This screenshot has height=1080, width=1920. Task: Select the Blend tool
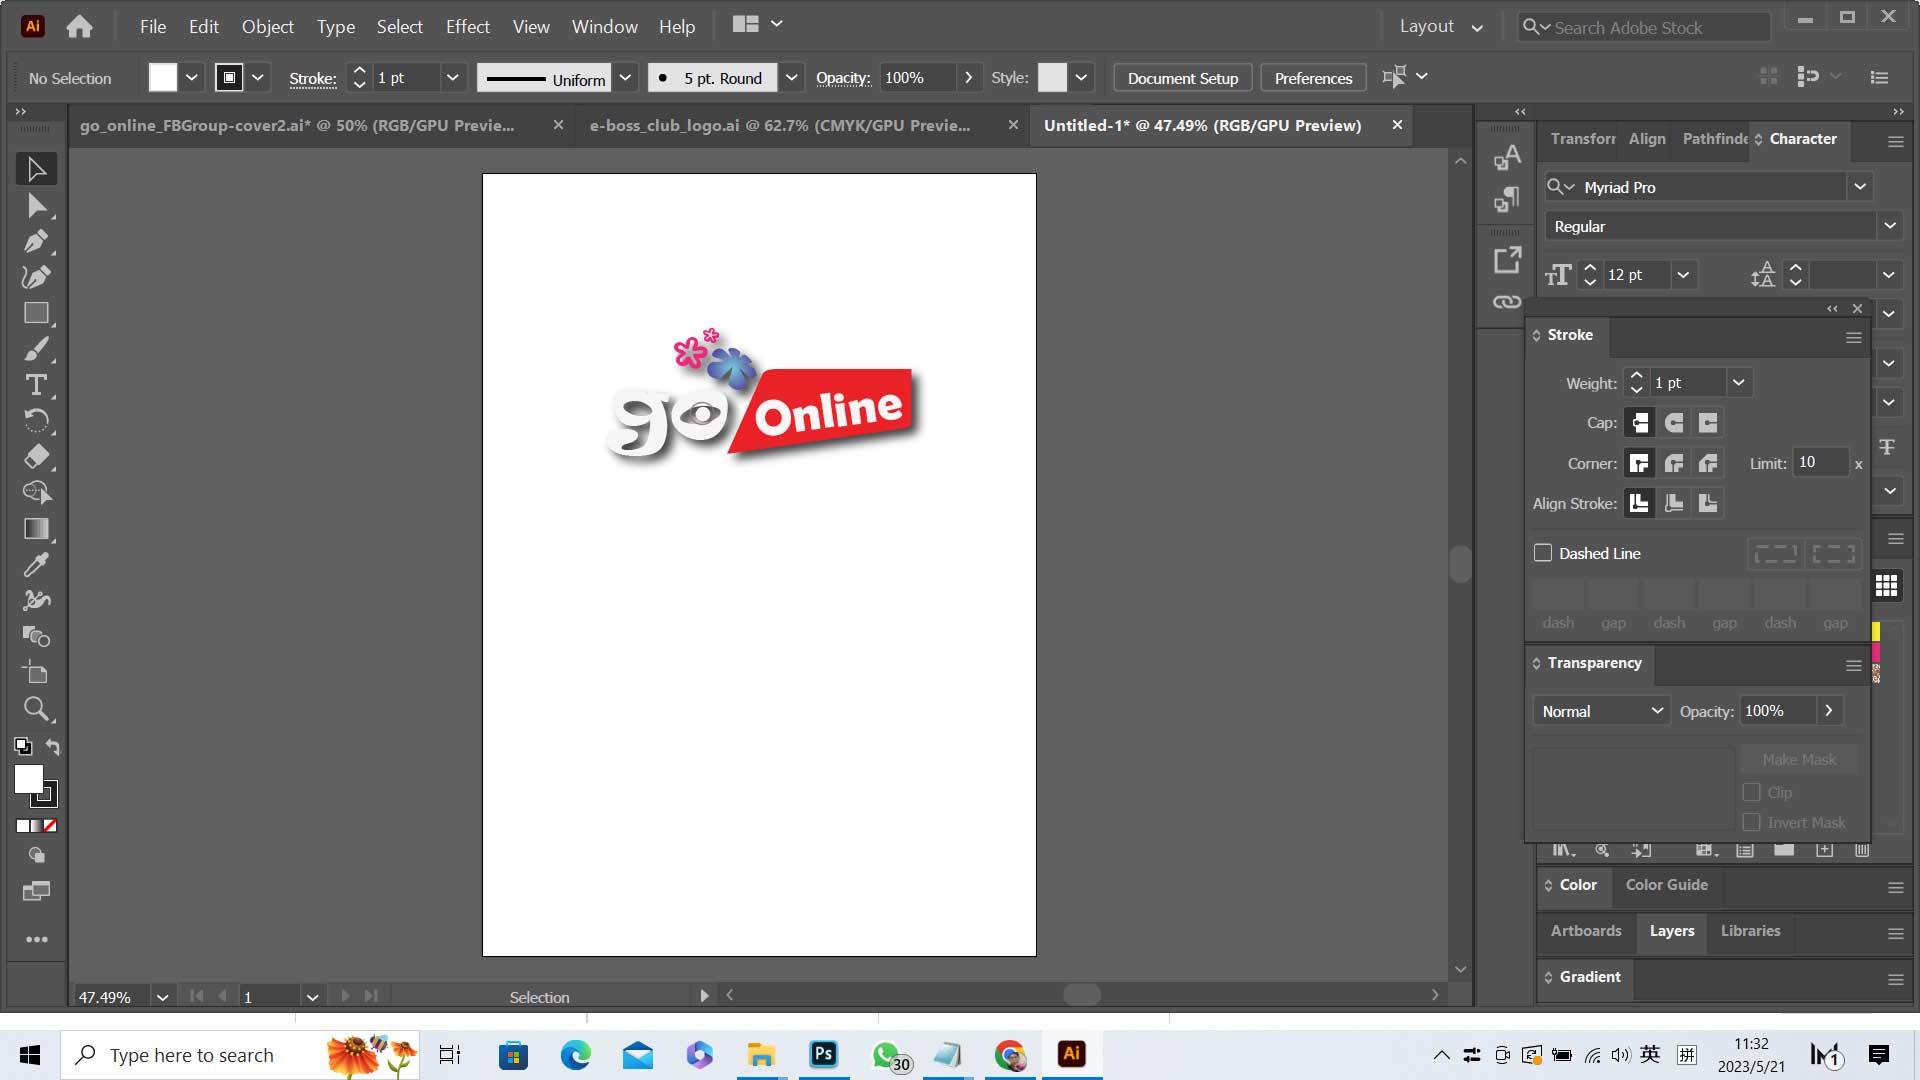(x=36, y=637)
